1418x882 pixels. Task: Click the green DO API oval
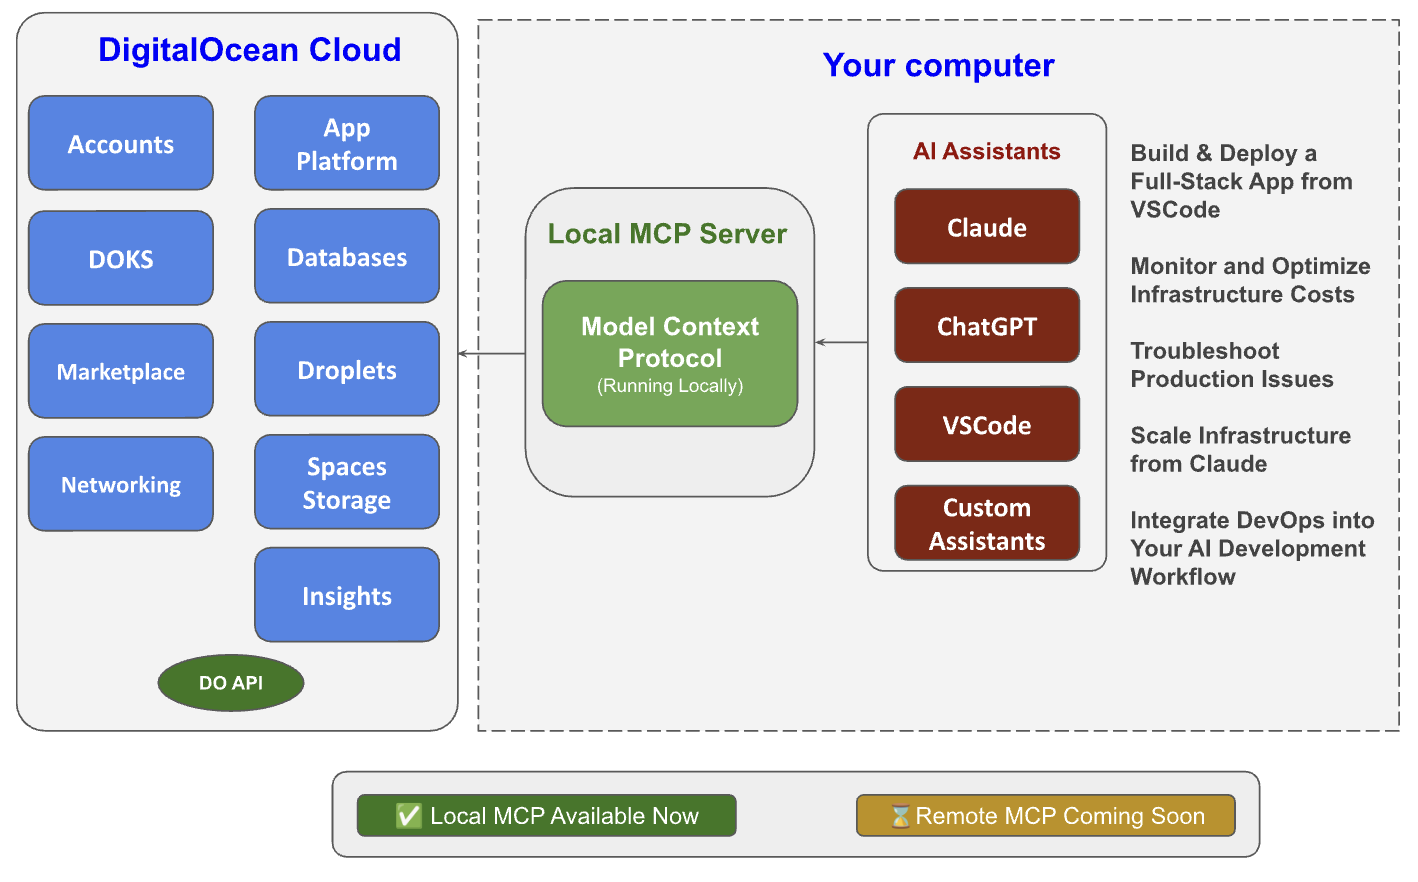[231, 683]
